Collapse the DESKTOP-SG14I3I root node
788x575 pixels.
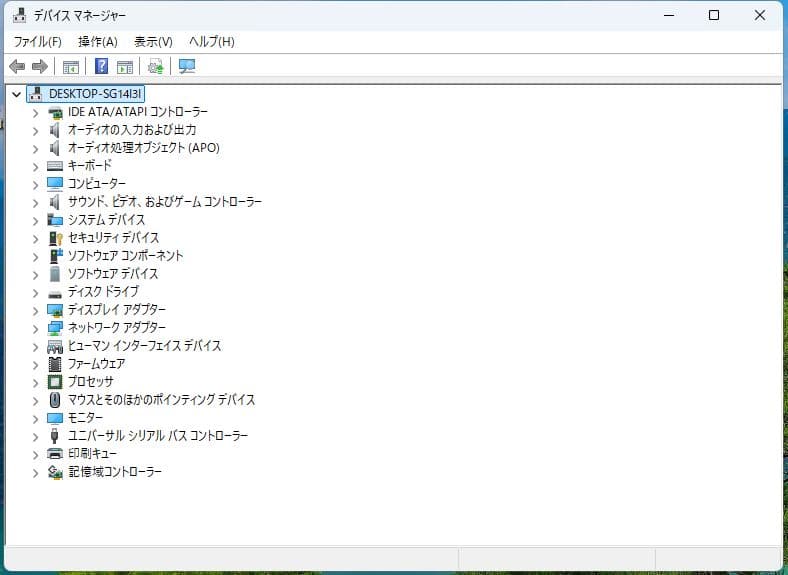[x=17, y=94]
